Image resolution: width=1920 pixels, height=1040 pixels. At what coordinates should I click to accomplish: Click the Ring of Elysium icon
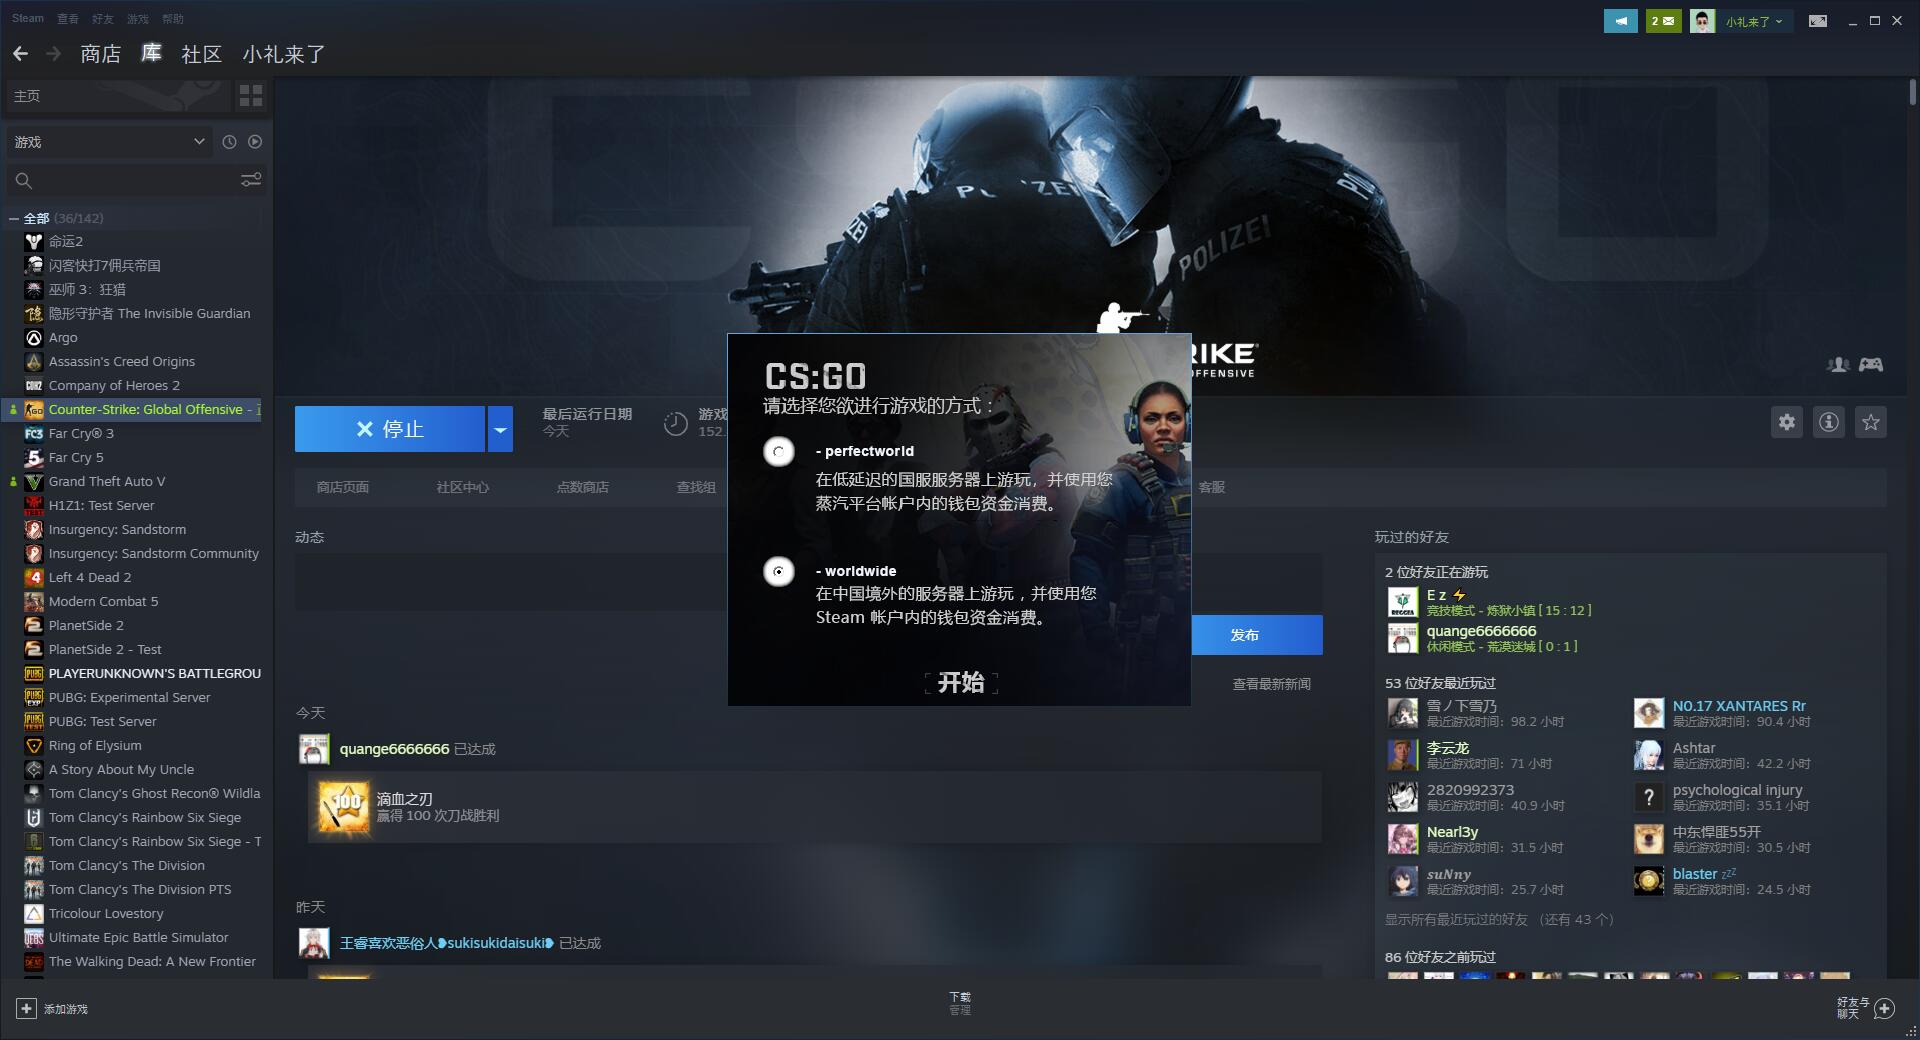tap(33, 745)
